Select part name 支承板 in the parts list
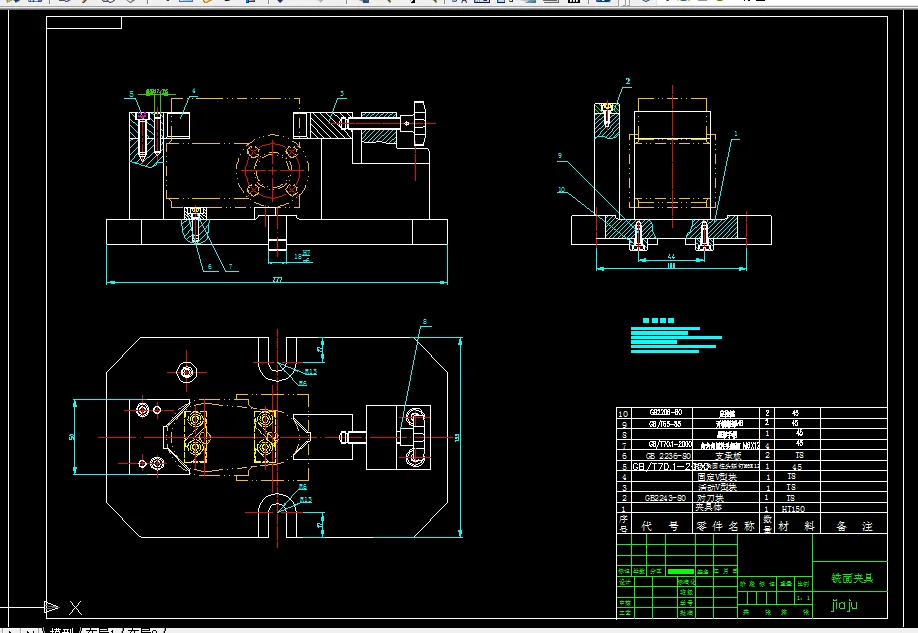Viewport: 918px width, 633px height. [728, 456]
